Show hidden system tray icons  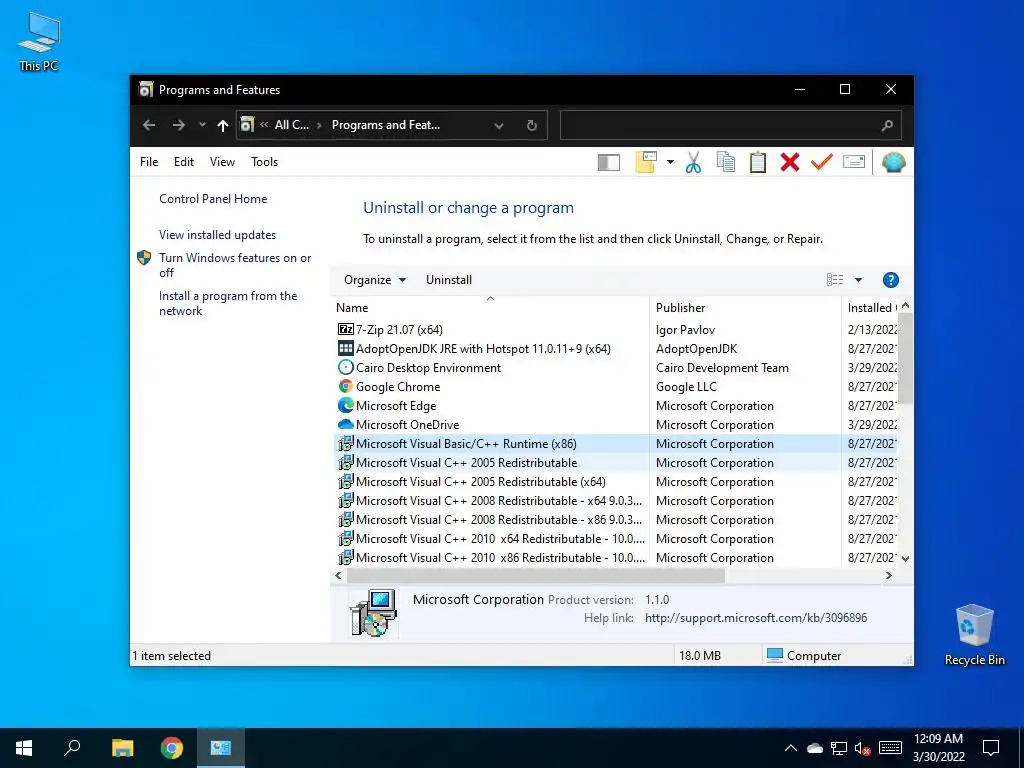[x=790, y=748]
